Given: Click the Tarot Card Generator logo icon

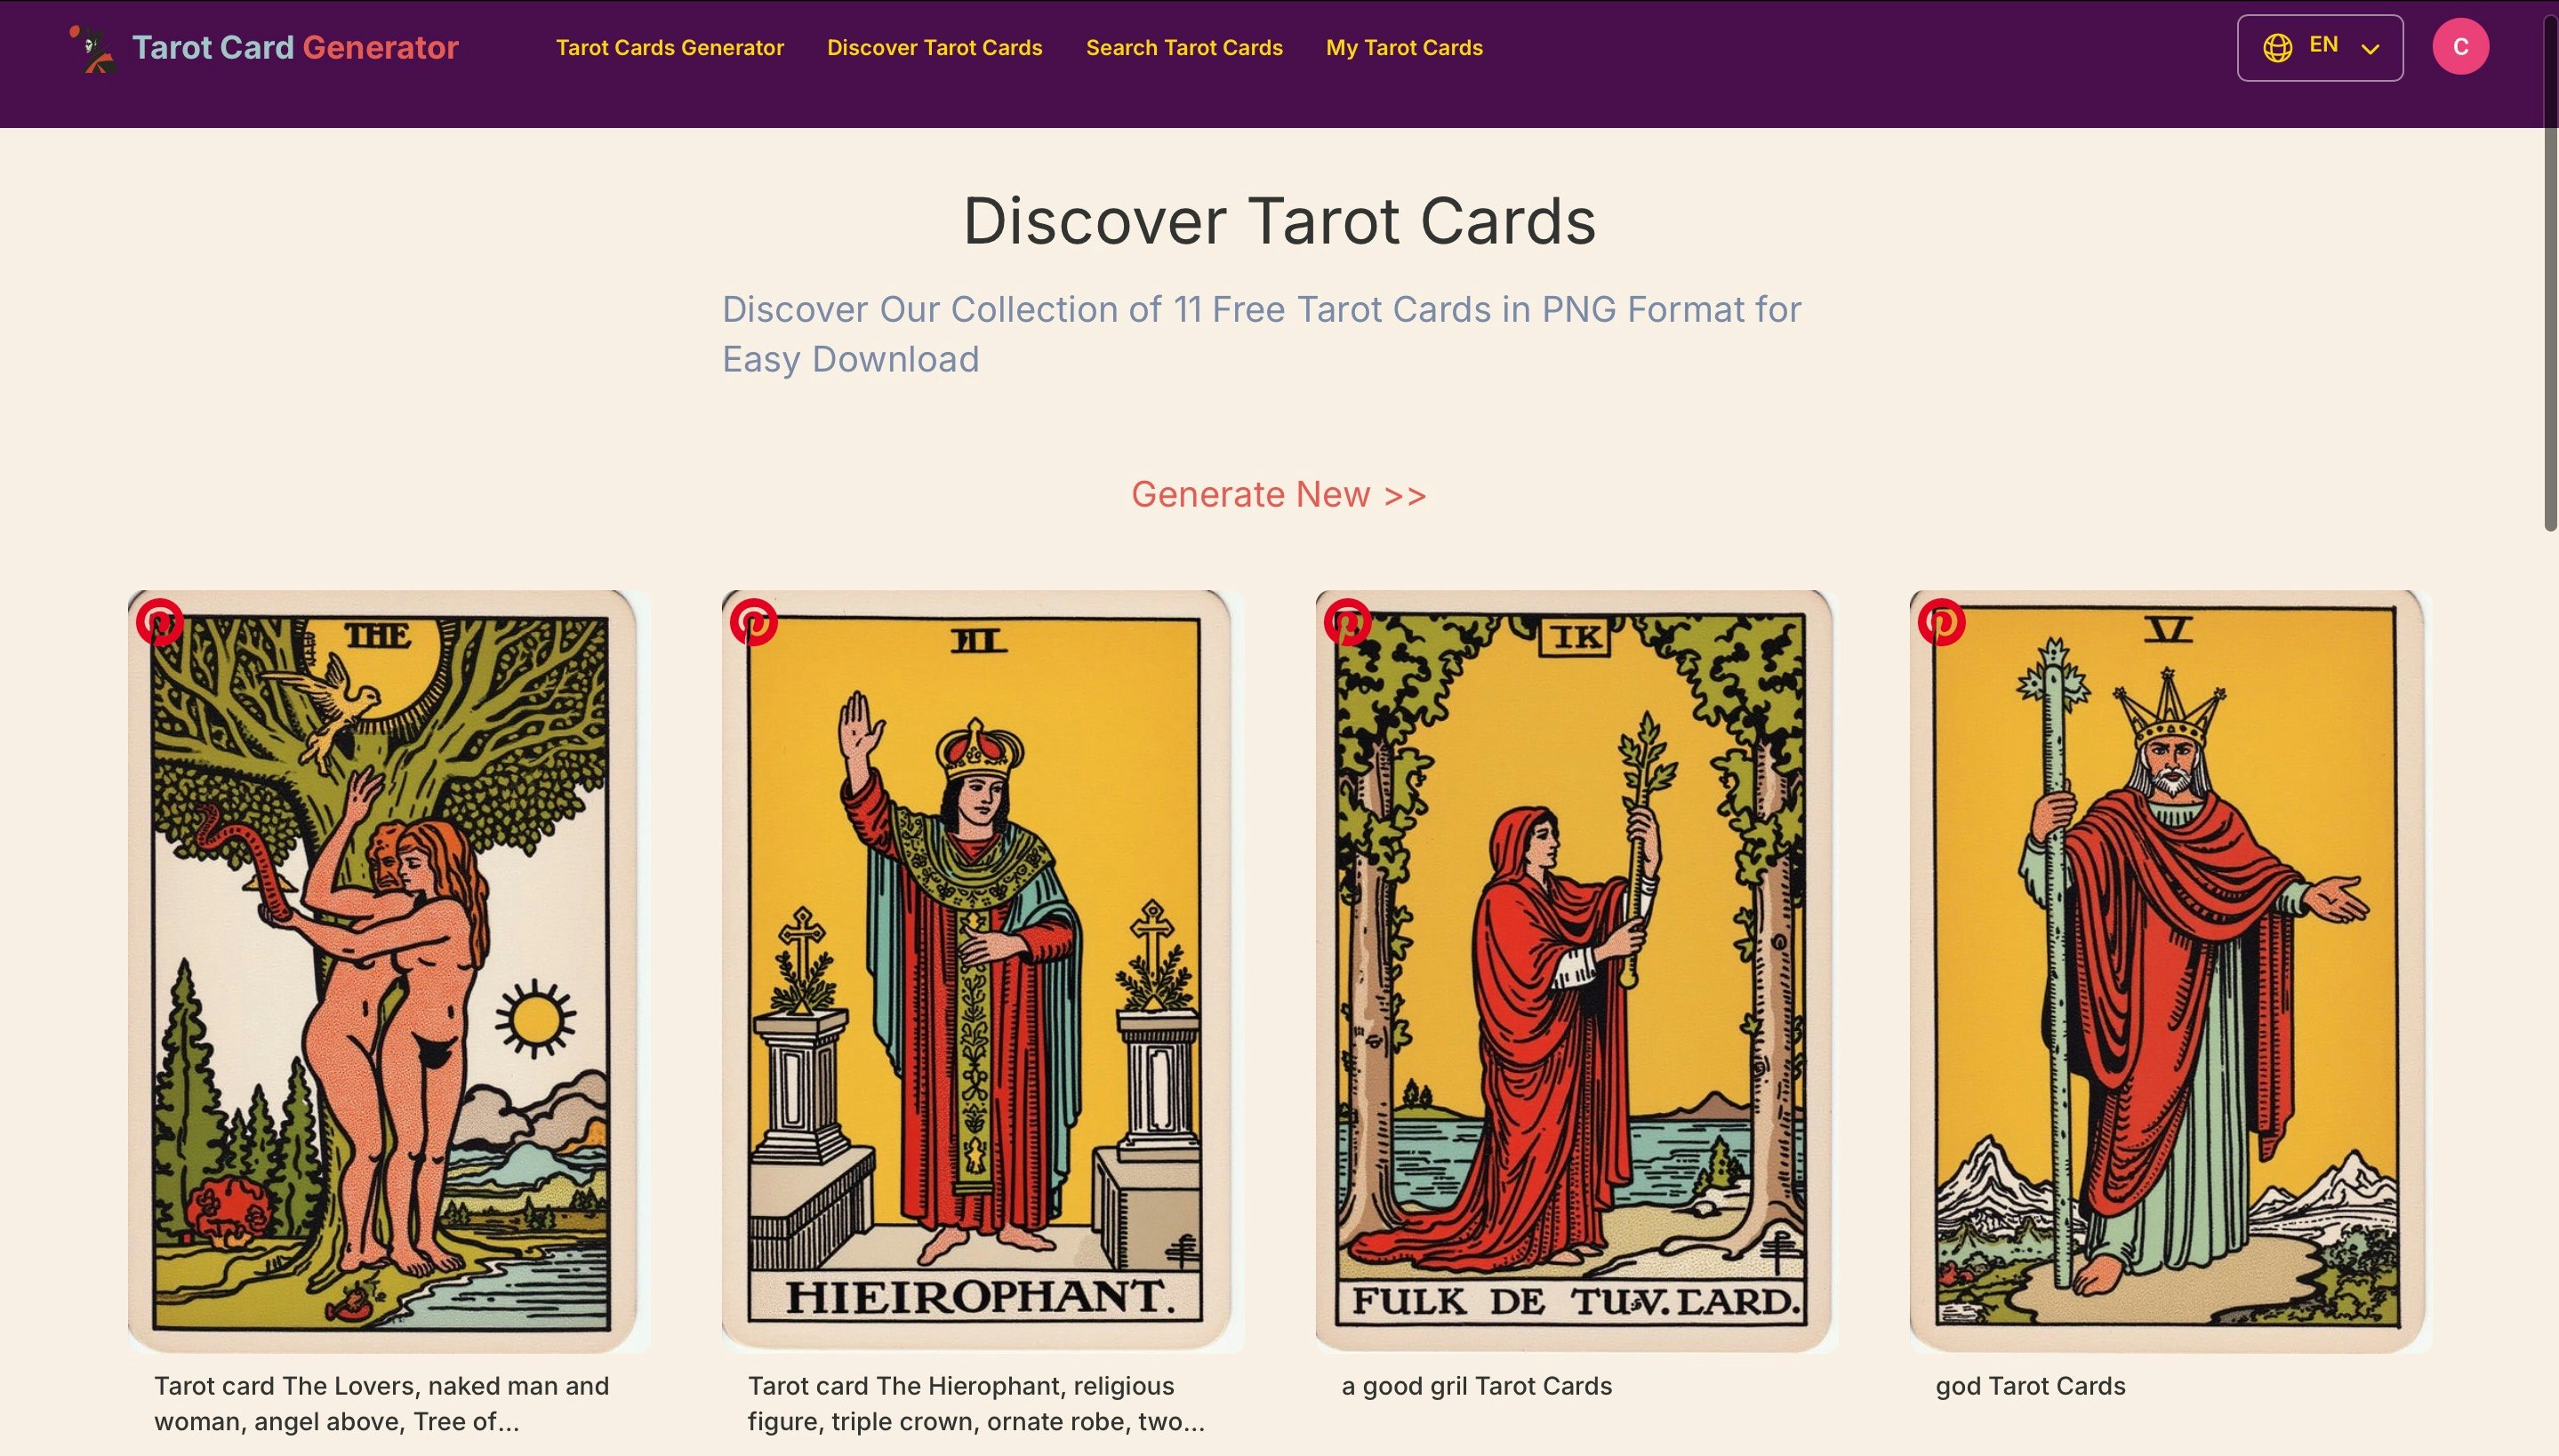Looking at the screenshot, I should point(93,48).
